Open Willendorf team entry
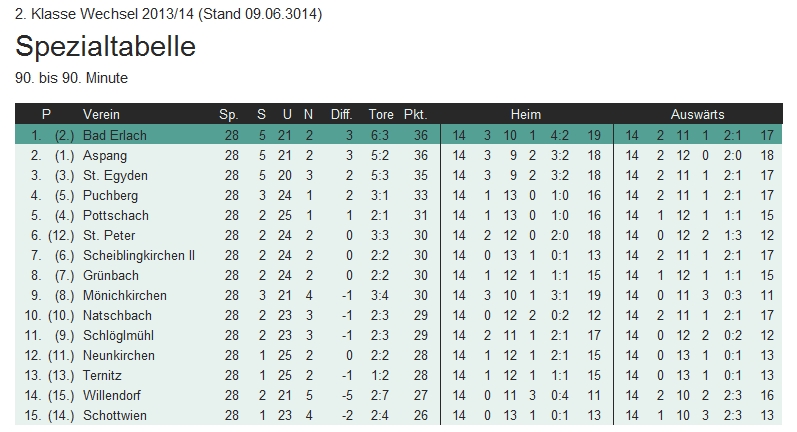Screen dimensions: 797x432 [x=114, y=396]
